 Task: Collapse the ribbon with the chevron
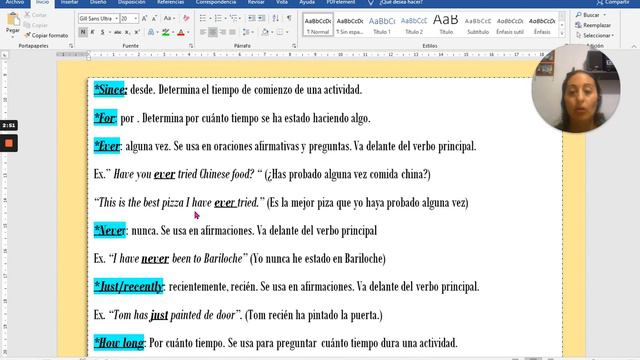point(634,46)
